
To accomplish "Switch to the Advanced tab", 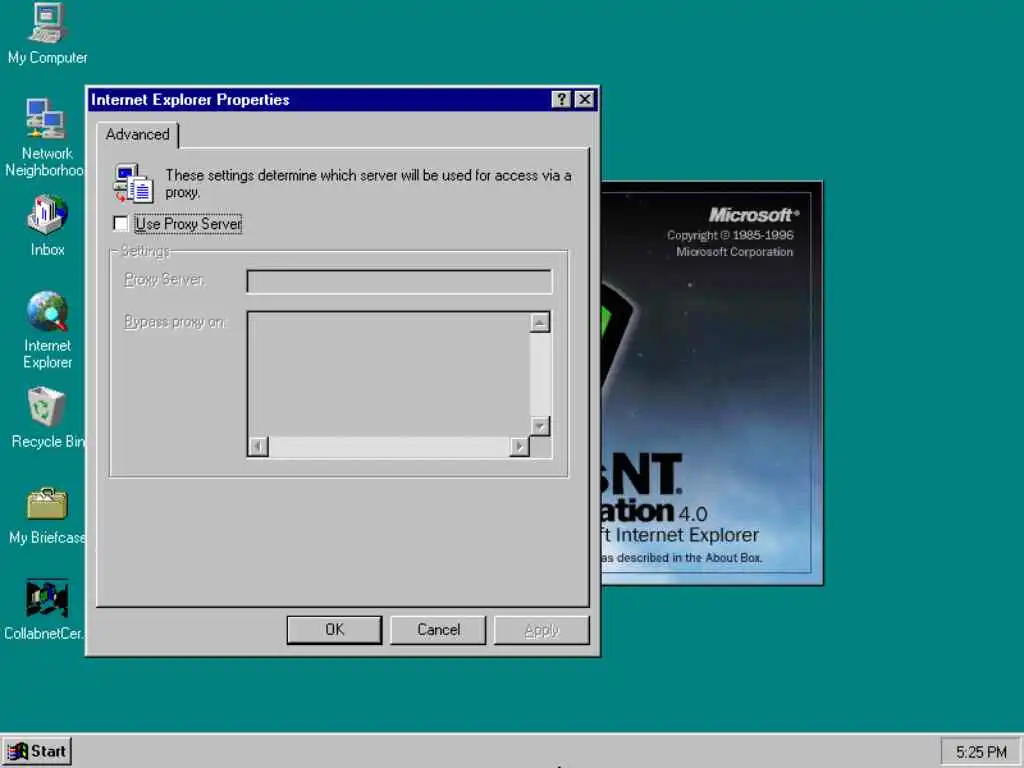I will point(138,135).
